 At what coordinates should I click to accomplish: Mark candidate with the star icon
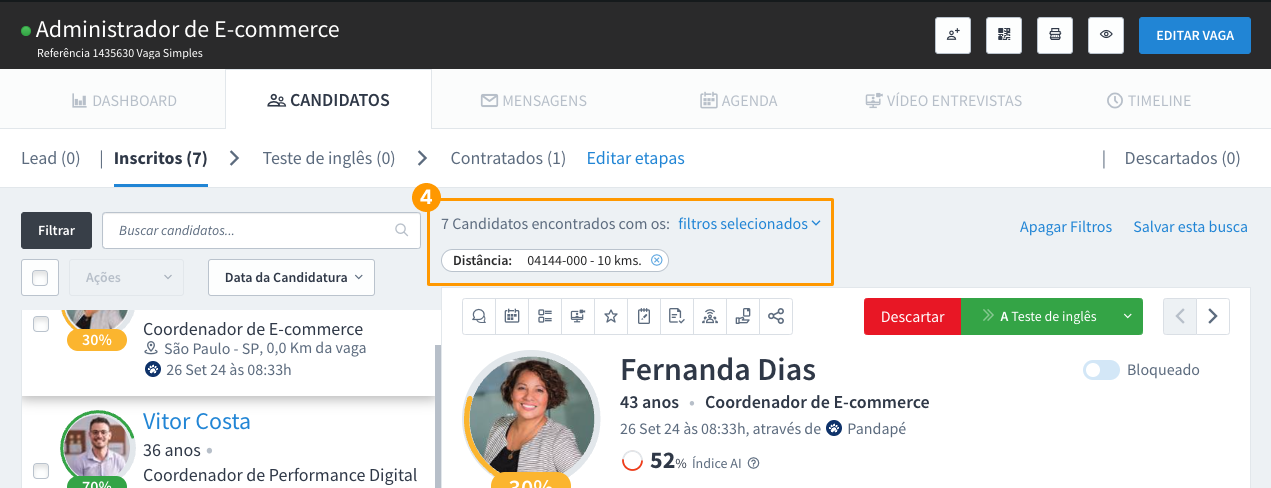click(x=611, y=316)
